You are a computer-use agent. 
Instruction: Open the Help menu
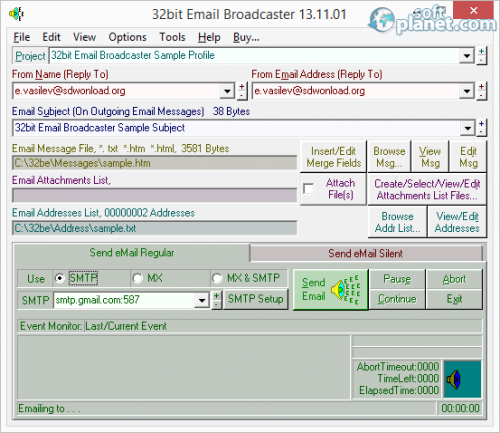click(209, 37)
